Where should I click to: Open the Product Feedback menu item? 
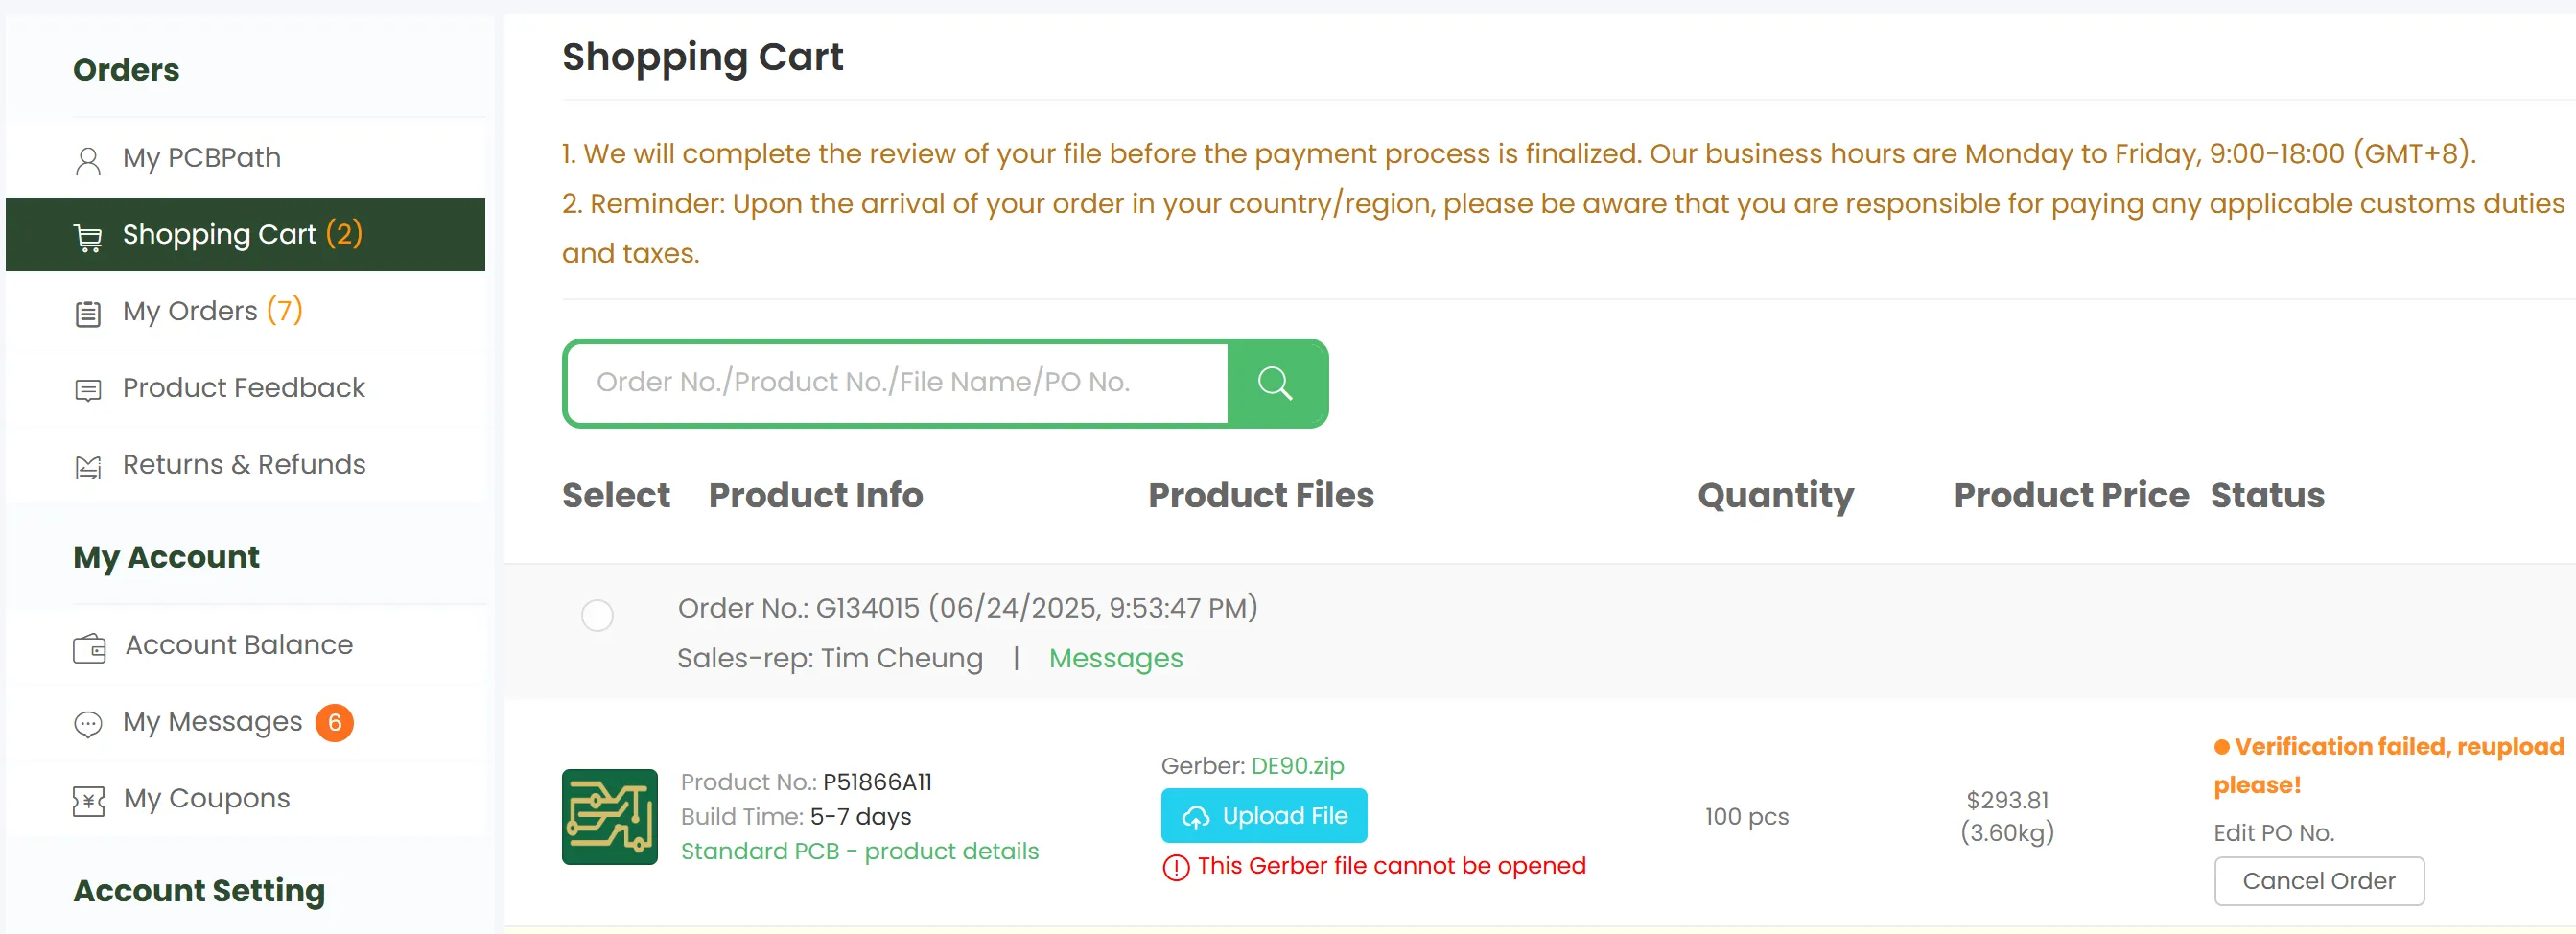pos(243,388)
